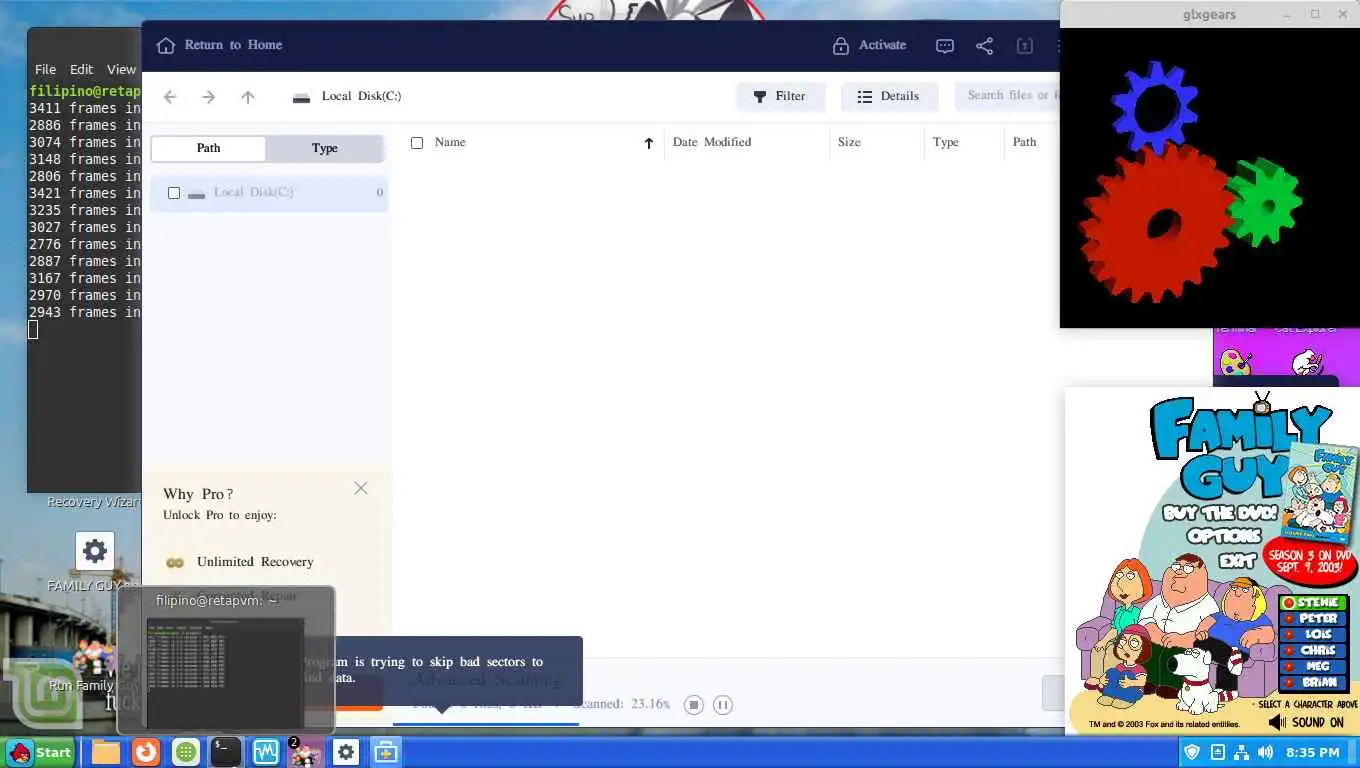
Task: Select Local Disk(C:) row in sidebar
Action: [269, 192]
